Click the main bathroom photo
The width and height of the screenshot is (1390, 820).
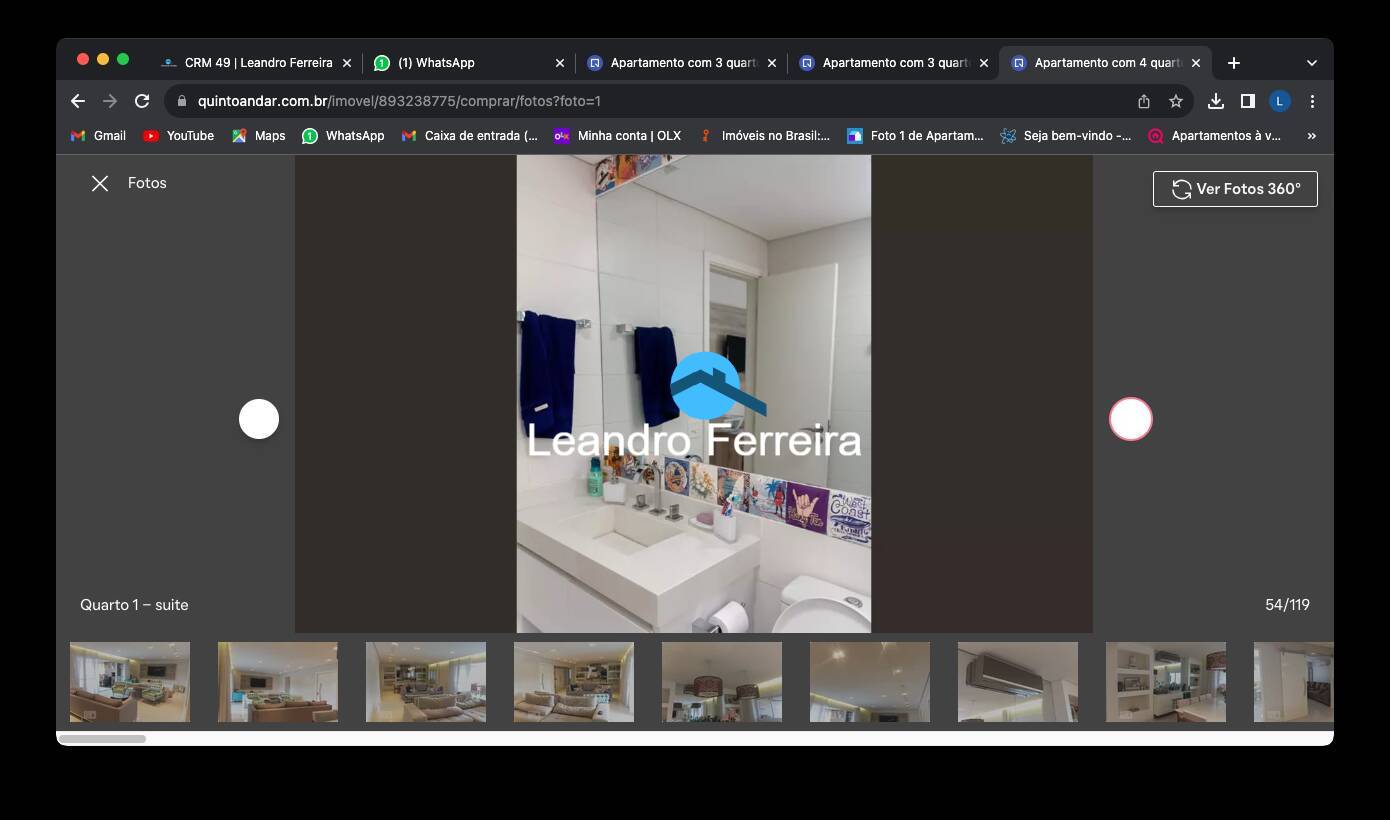click(694, 394)
